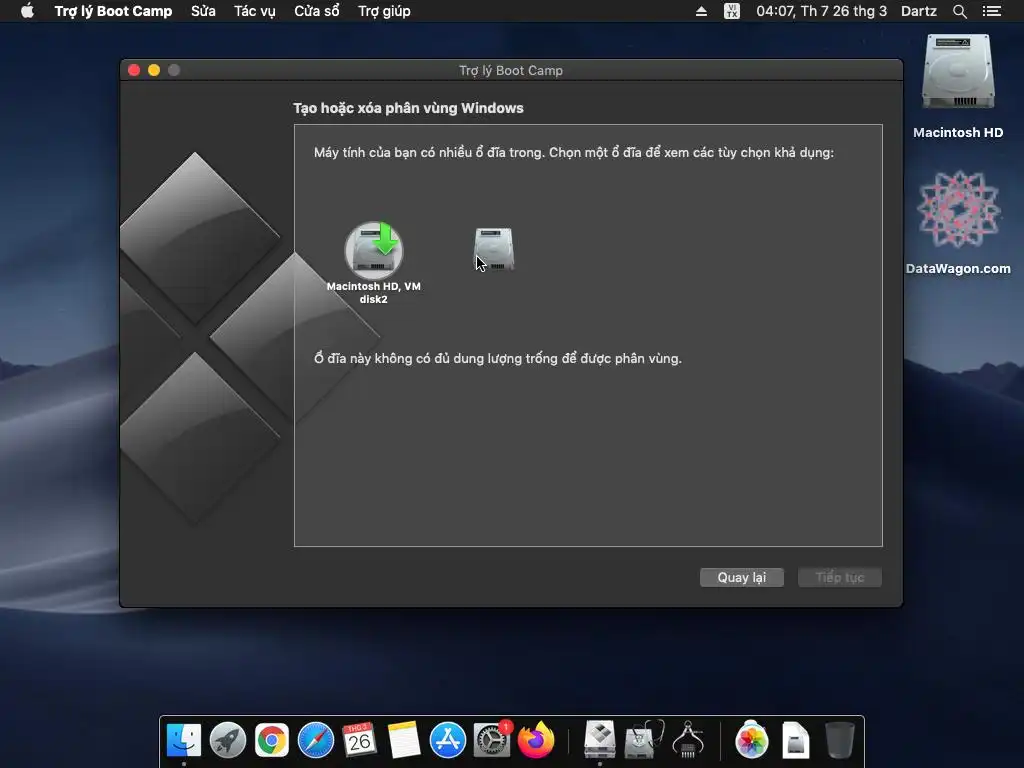This screenshot has height=768, width=1024.
Task: Open the Dartz user menu
Action: (x=919, y=11)
